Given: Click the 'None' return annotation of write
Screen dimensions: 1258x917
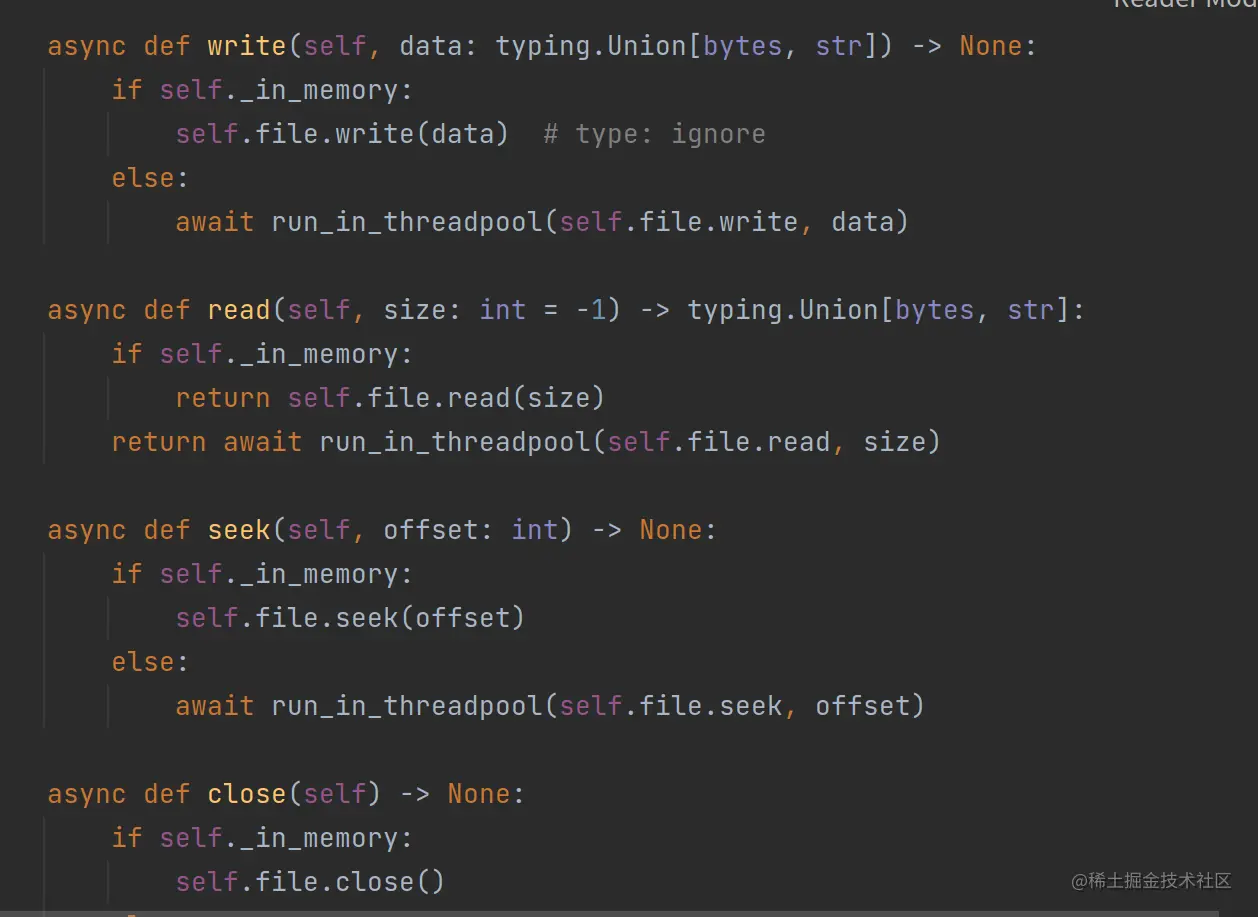Looking at the screenshot, I should point(991,46).
